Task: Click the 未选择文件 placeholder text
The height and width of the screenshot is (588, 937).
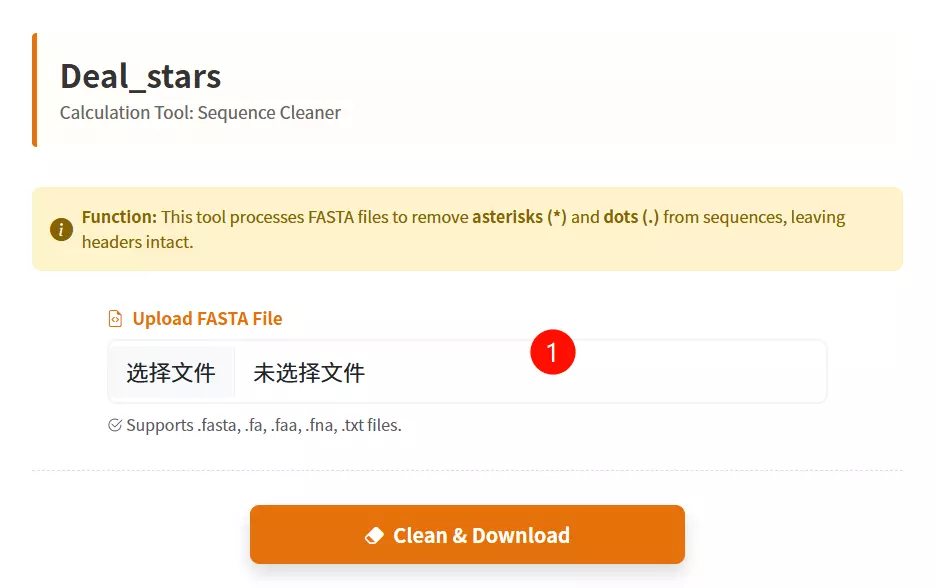Action: click(310, 371)
